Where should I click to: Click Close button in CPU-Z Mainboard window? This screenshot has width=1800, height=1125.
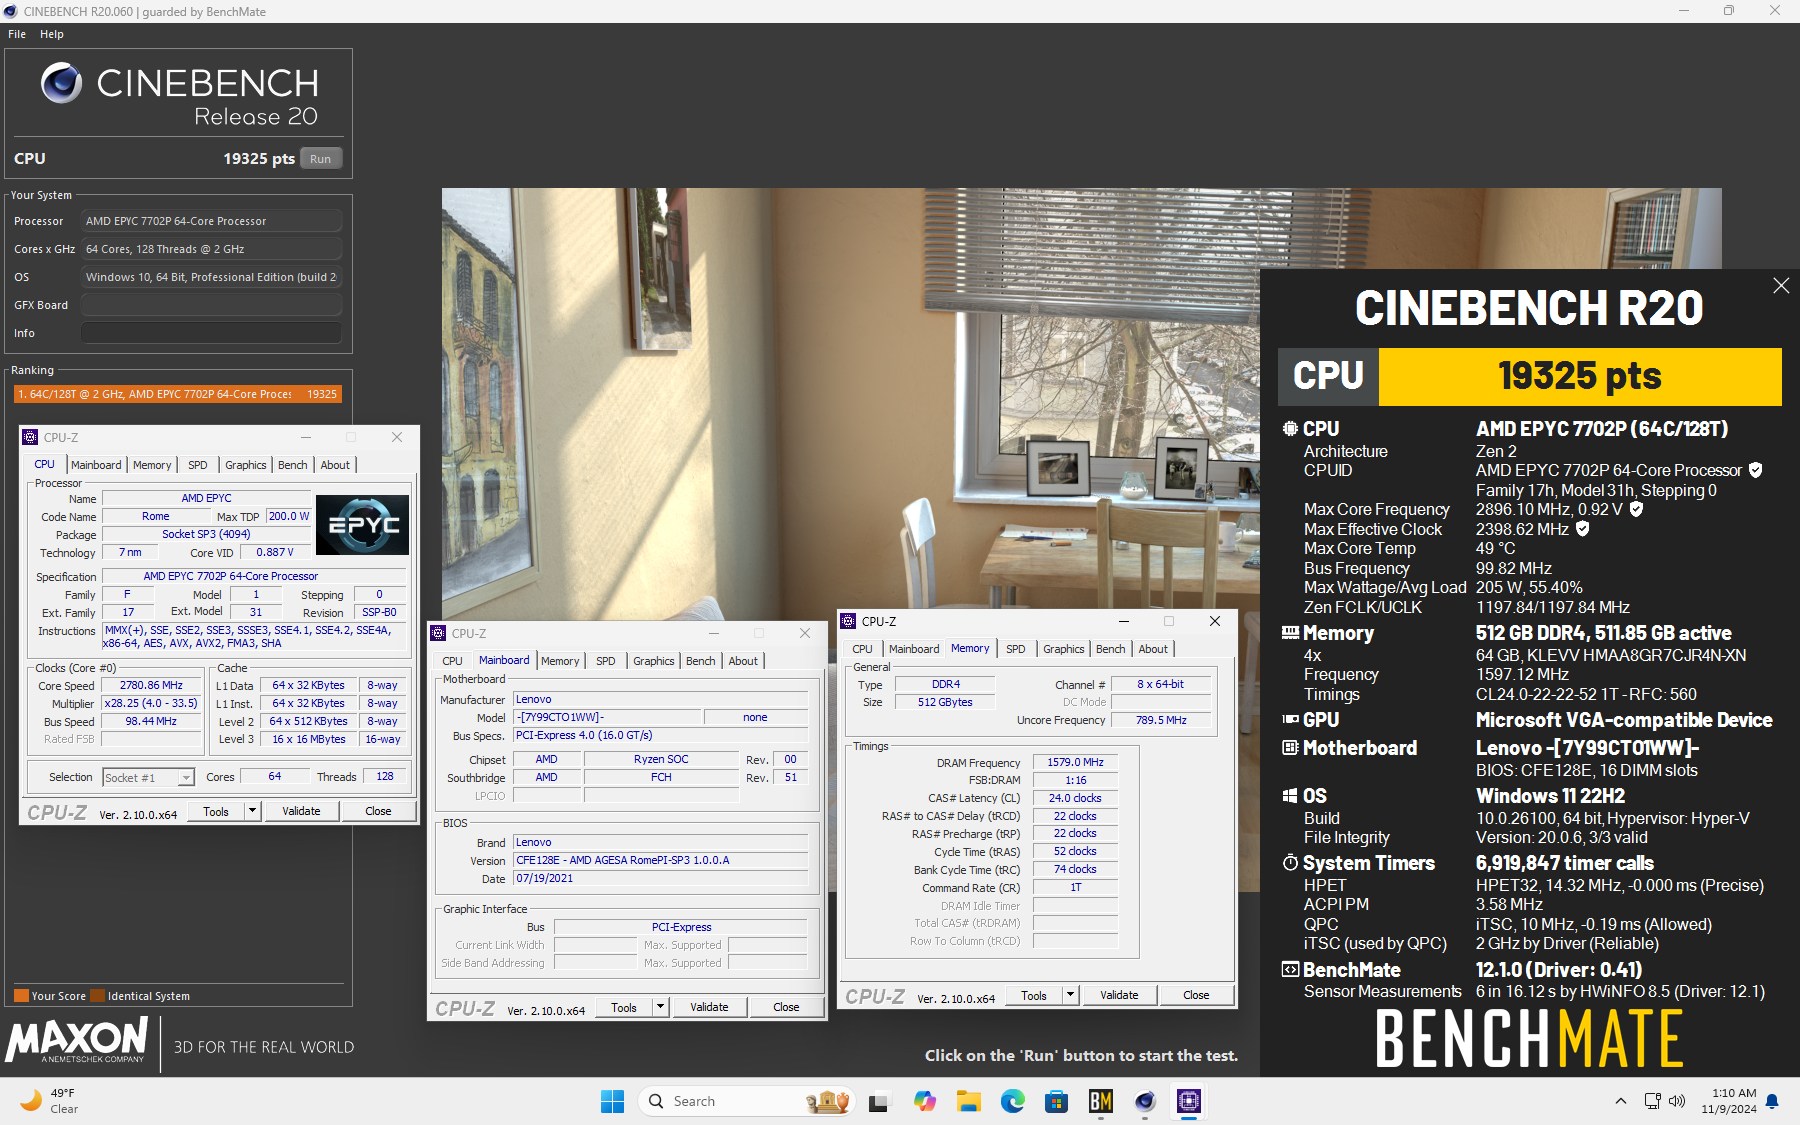(786, 1007)
